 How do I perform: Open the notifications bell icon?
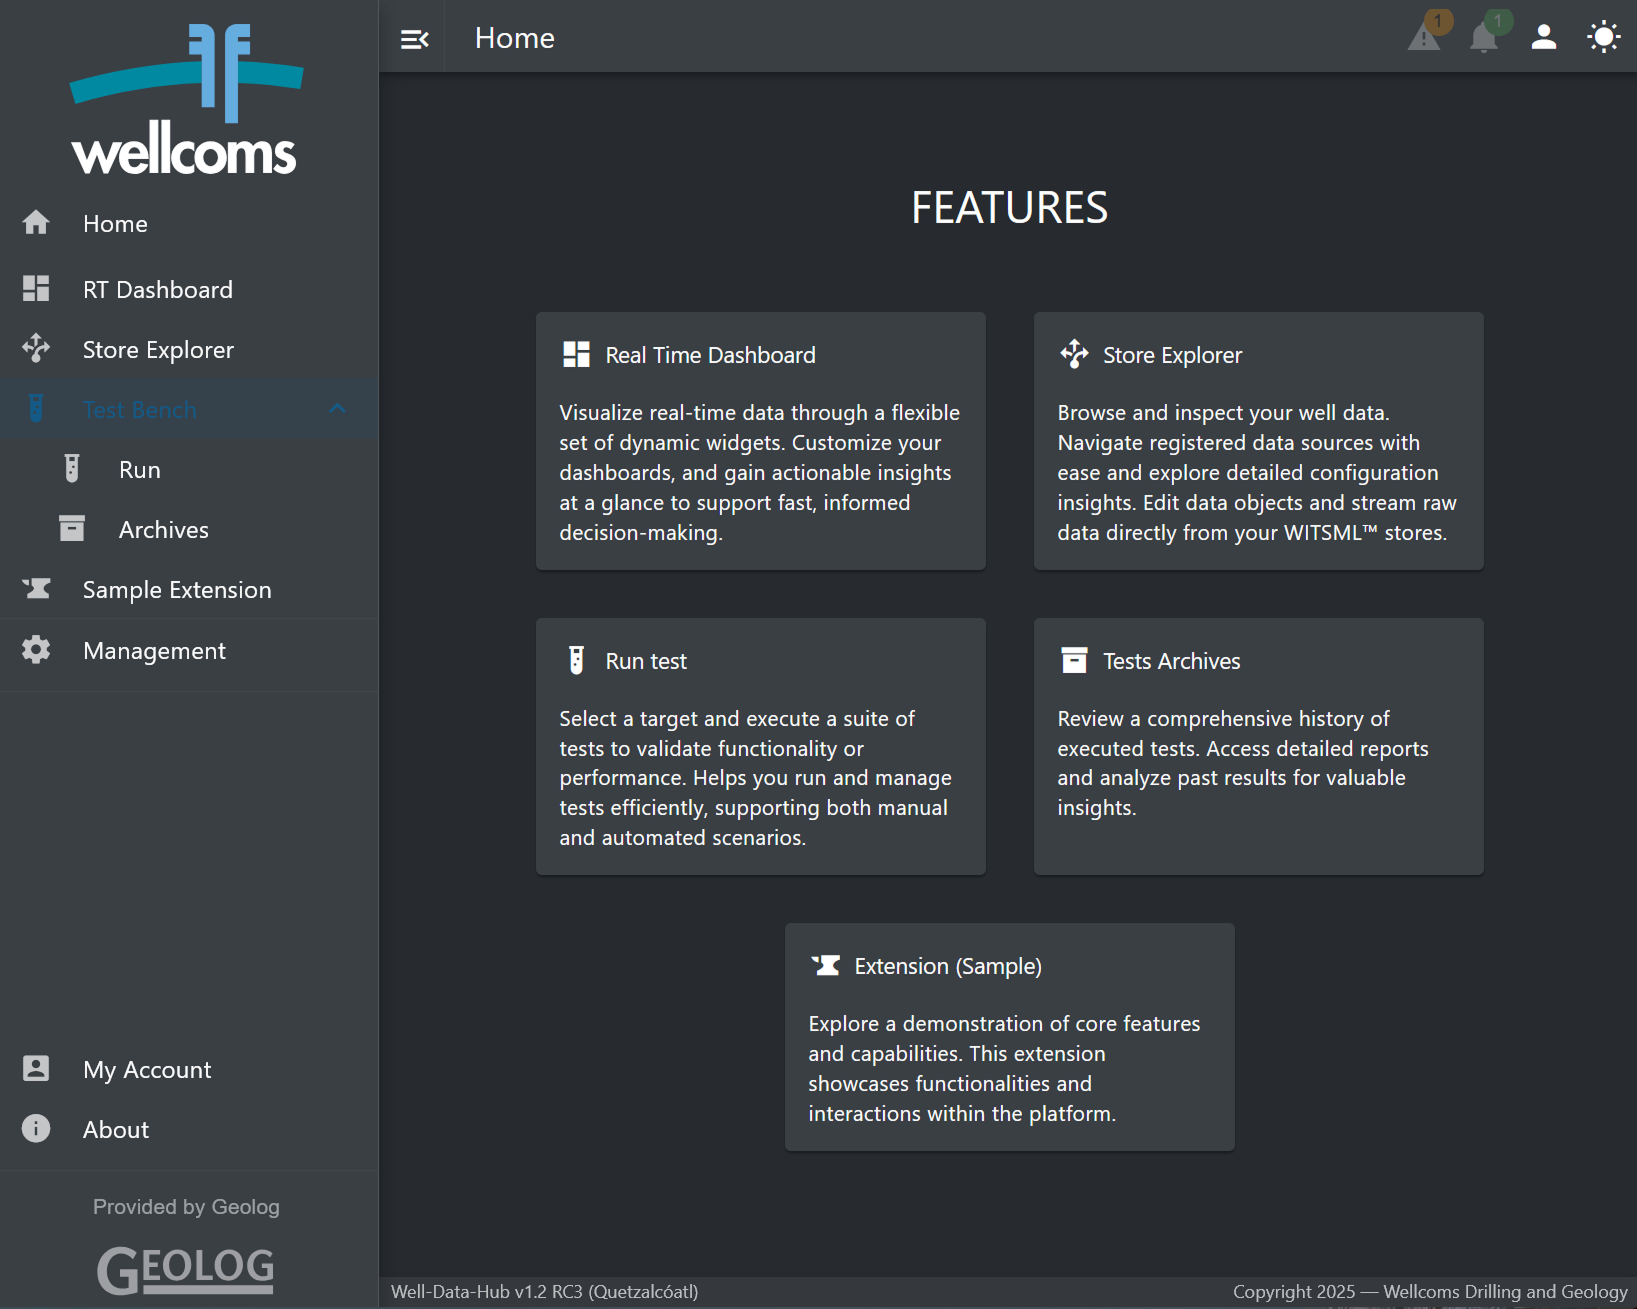[x=1484, y=38]
